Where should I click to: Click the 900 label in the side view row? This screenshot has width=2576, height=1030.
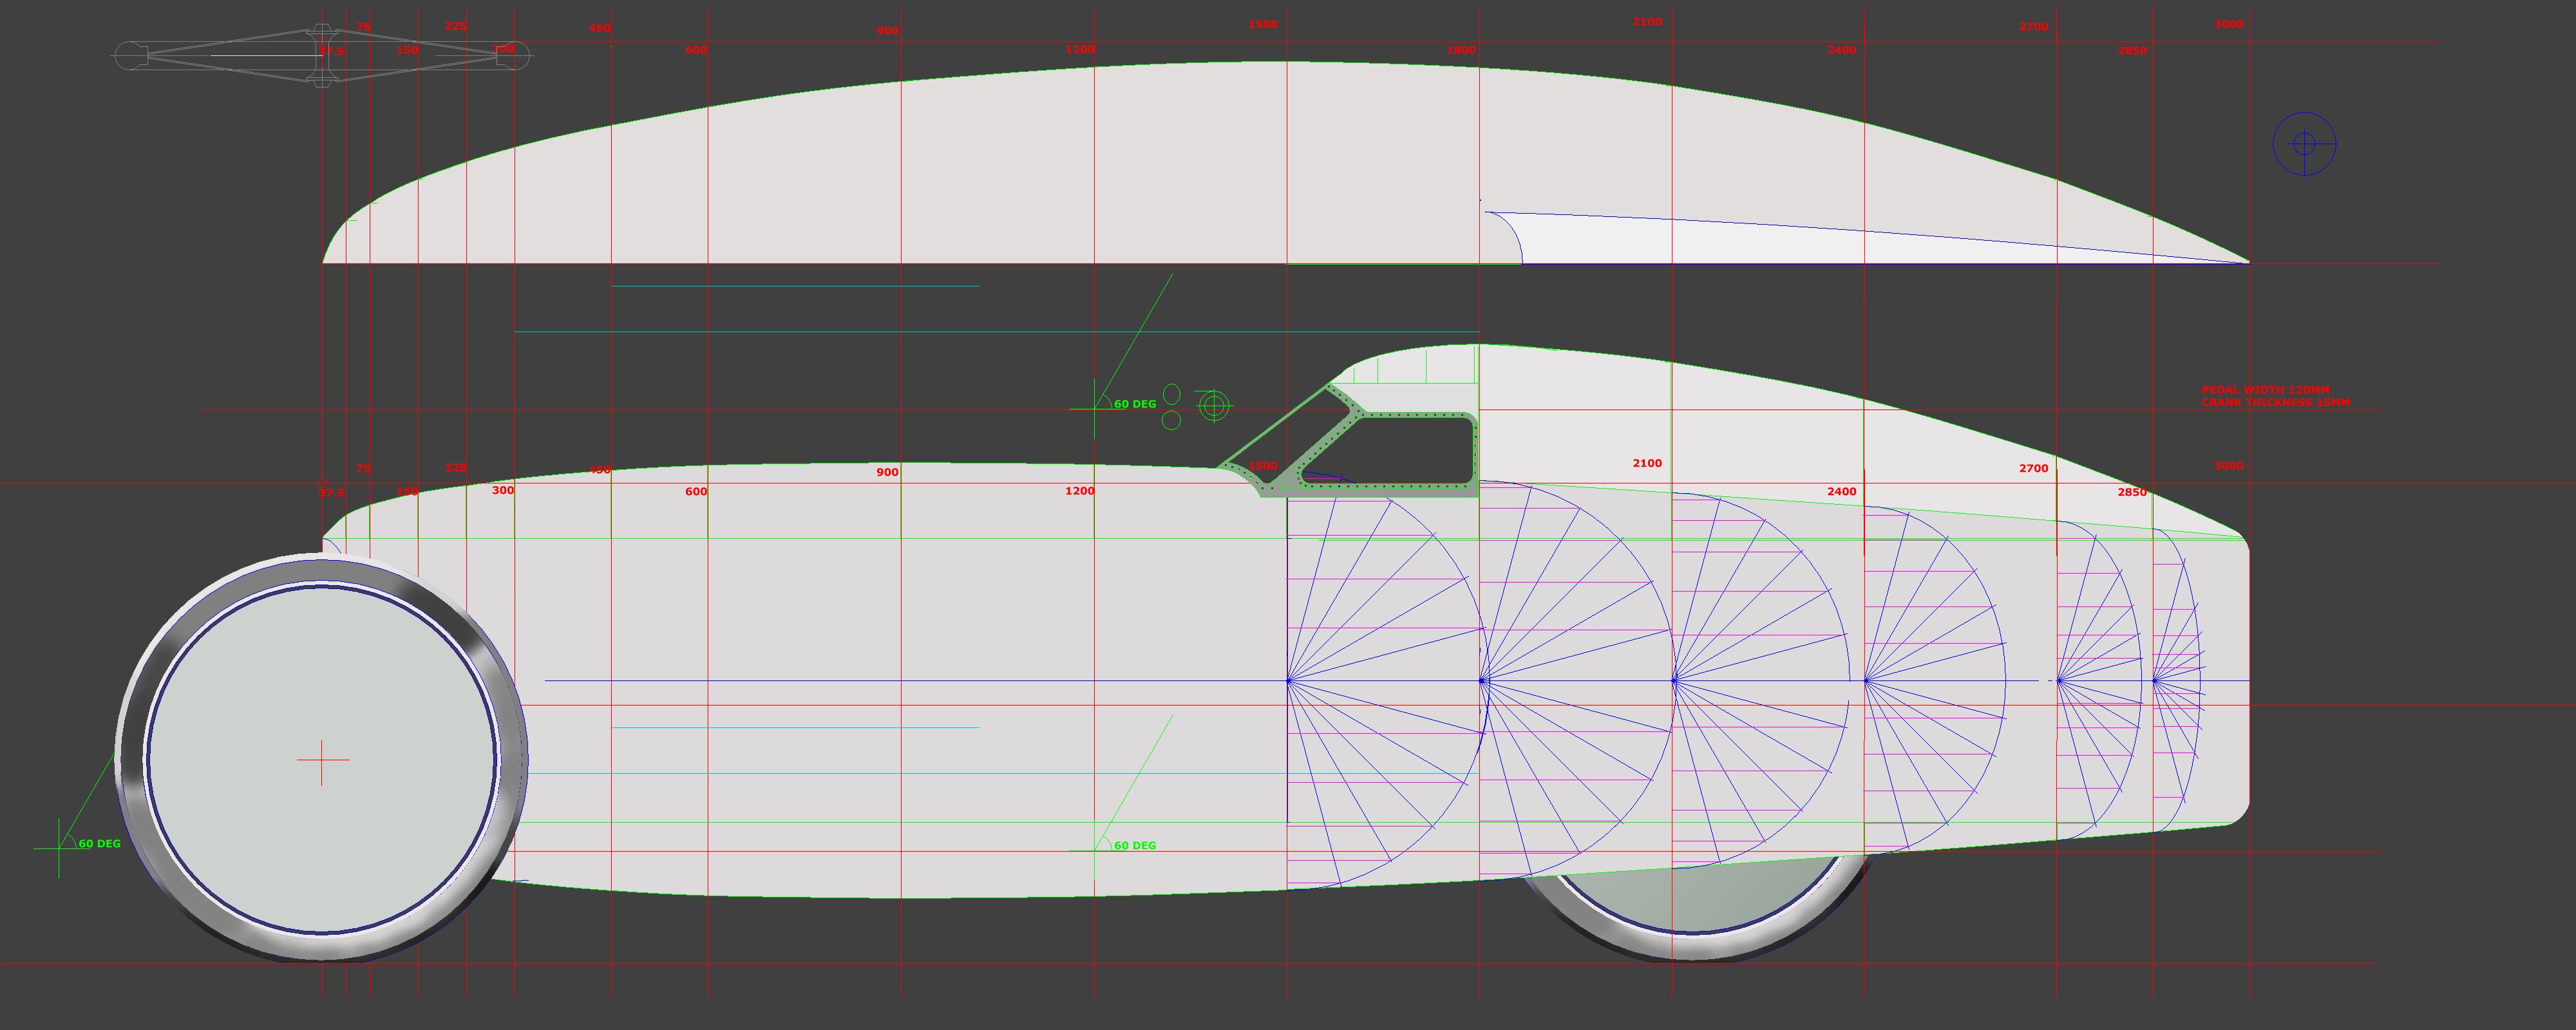coord(887,472)
